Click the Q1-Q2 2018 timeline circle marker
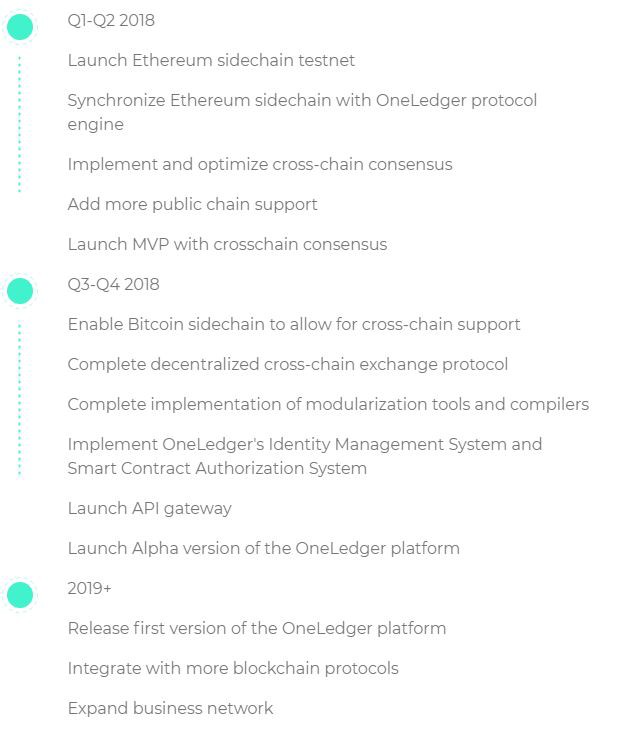 [20, 27]
